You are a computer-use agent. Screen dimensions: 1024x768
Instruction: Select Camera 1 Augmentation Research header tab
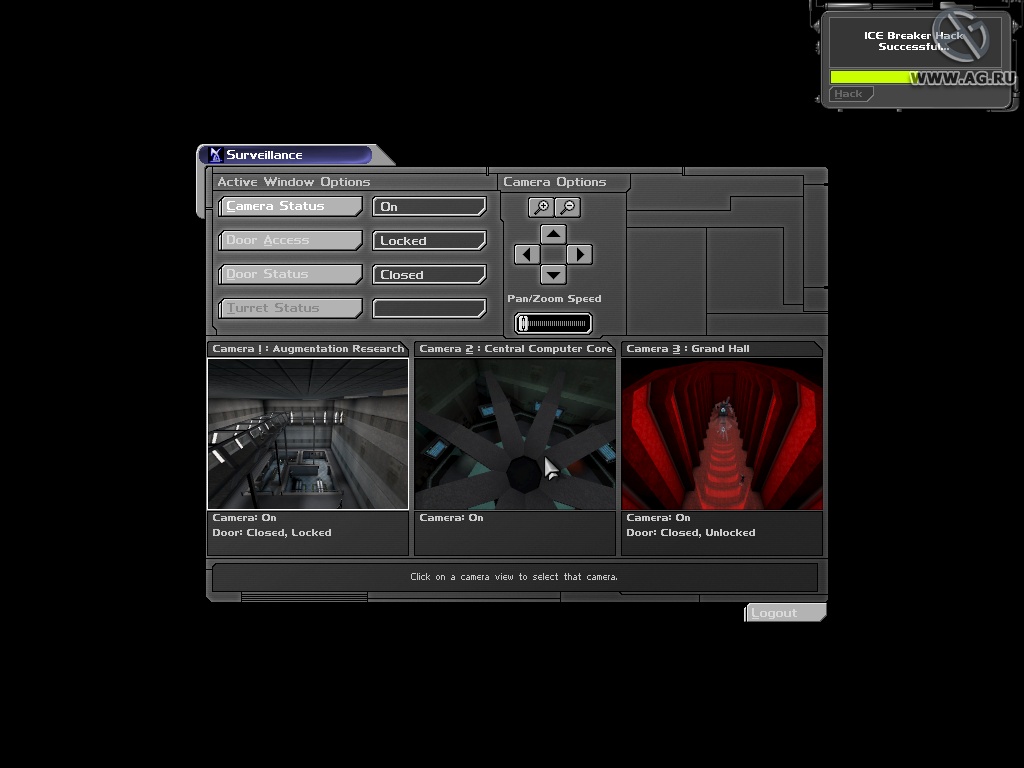pyautogui.click(x=308, y=349)
